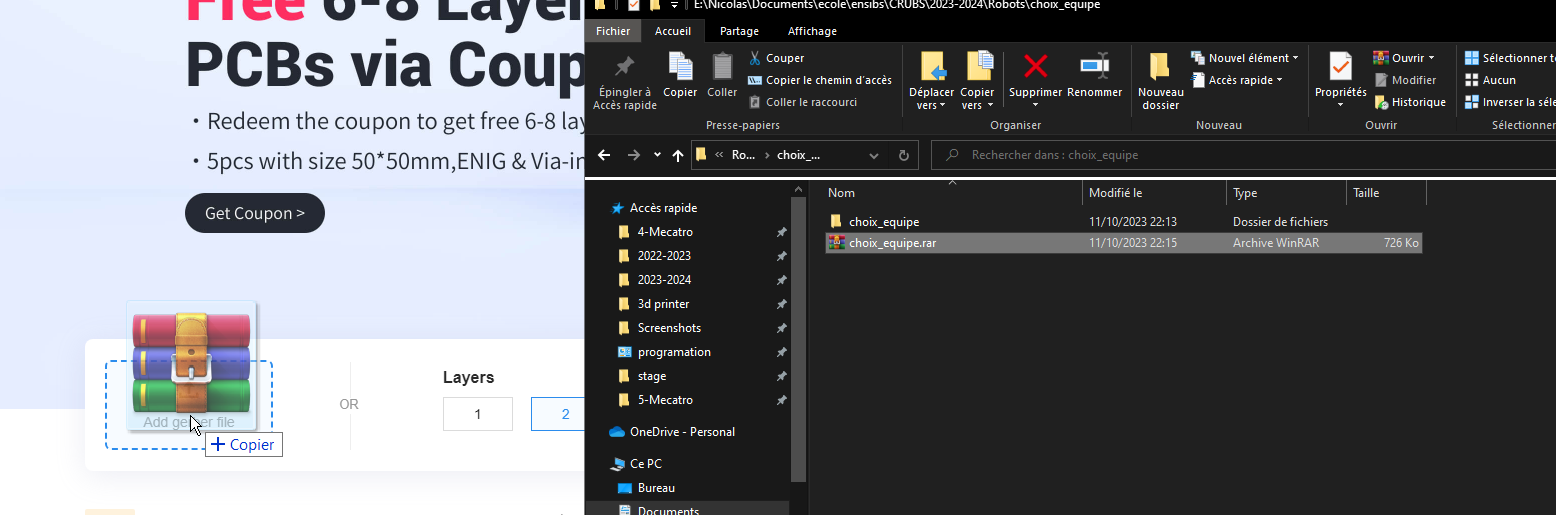Screen dimensions: 1556x515
Task: Click Couper scissors command
Action: click(x=777, y=58)
